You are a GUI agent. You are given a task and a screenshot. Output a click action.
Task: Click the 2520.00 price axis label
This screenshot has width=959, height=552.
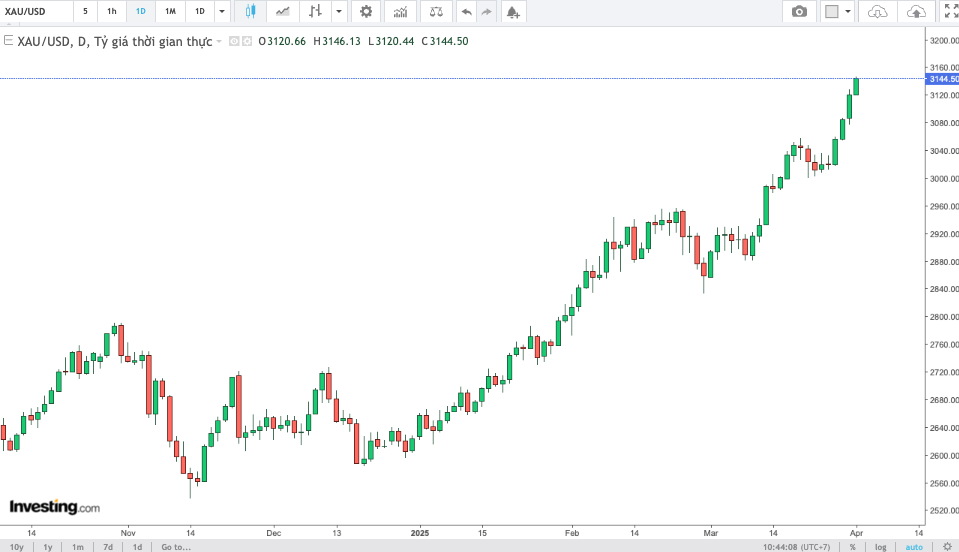[944, 510]
